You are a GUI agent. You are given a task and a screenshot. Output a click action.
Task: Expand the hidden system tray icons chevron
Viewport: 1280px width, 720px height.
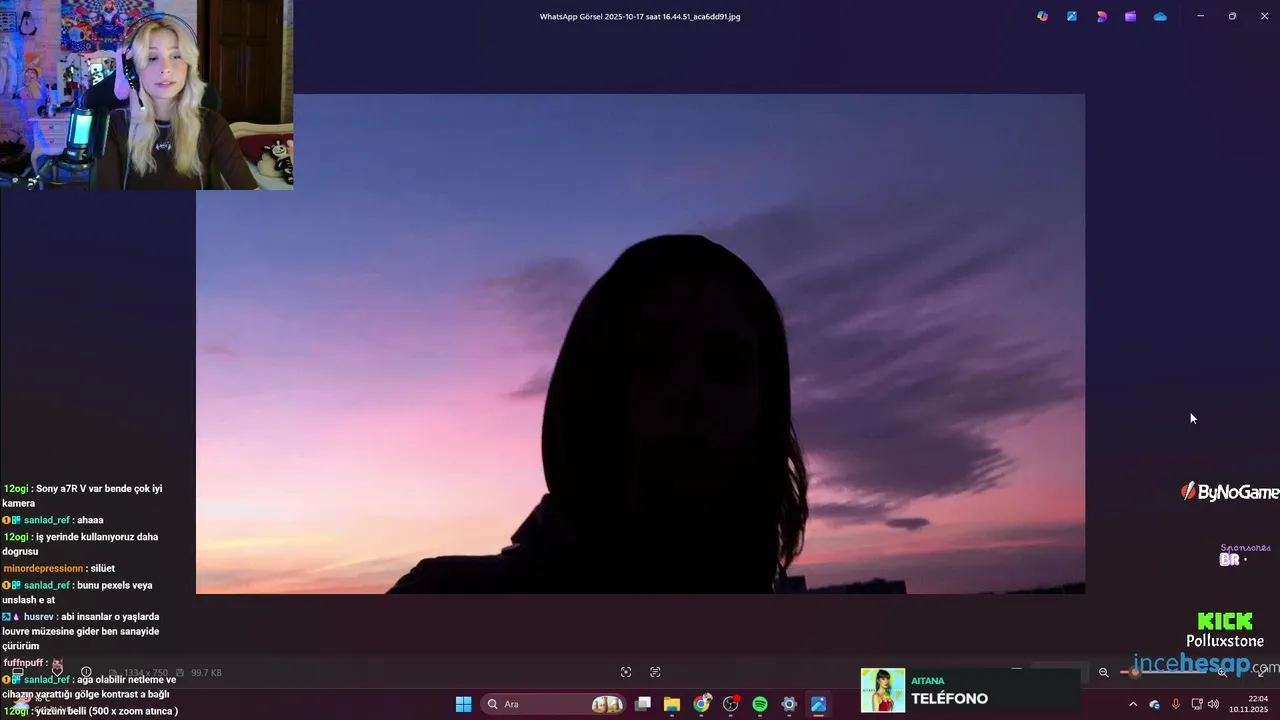[1133, 704]
